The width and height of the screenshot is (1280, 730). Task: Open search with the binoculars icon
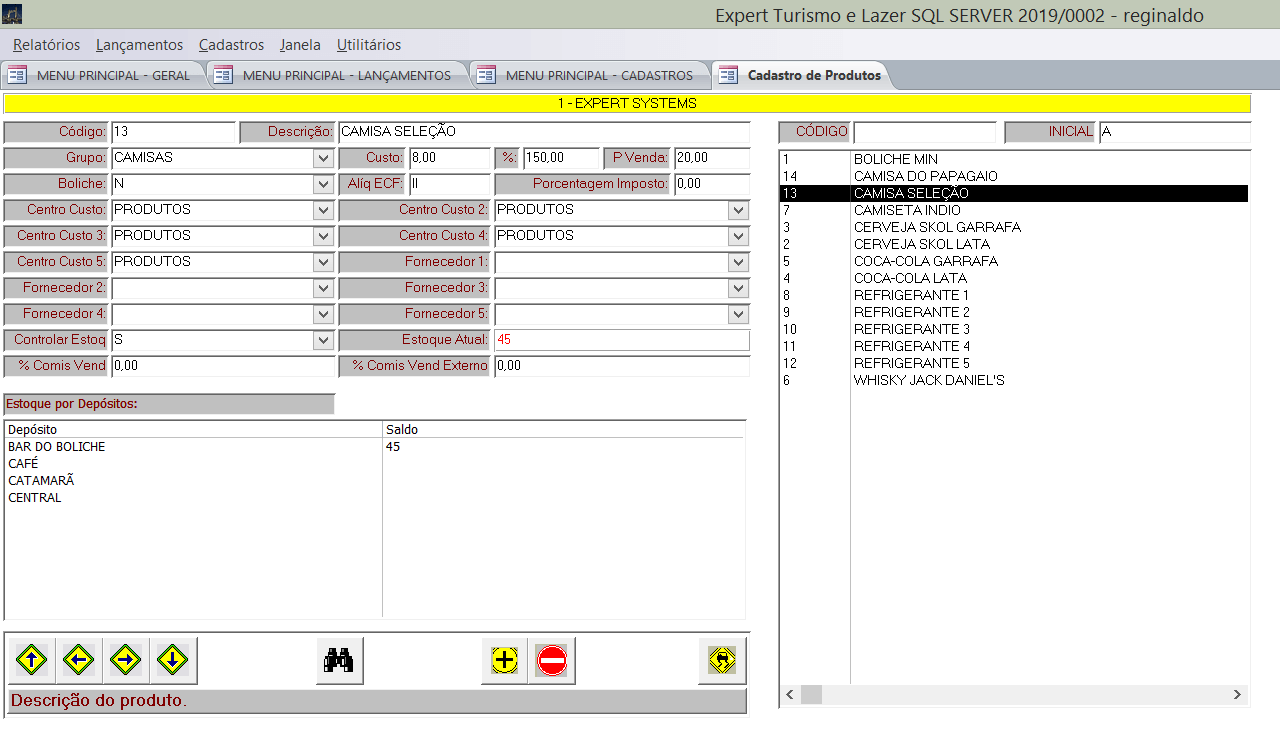pos(339,660)
